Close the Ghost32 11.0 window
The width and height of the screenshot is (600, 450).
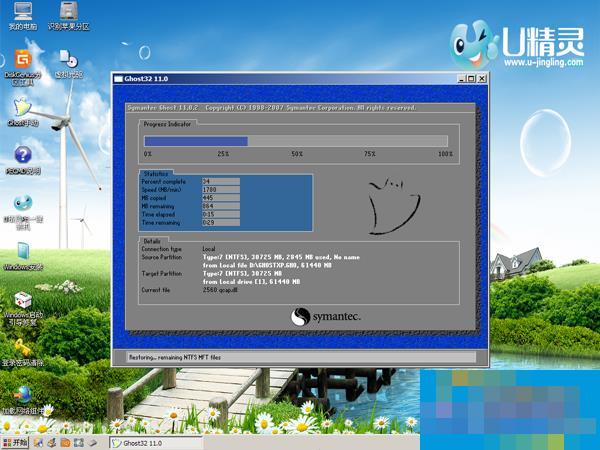[482, 78]
